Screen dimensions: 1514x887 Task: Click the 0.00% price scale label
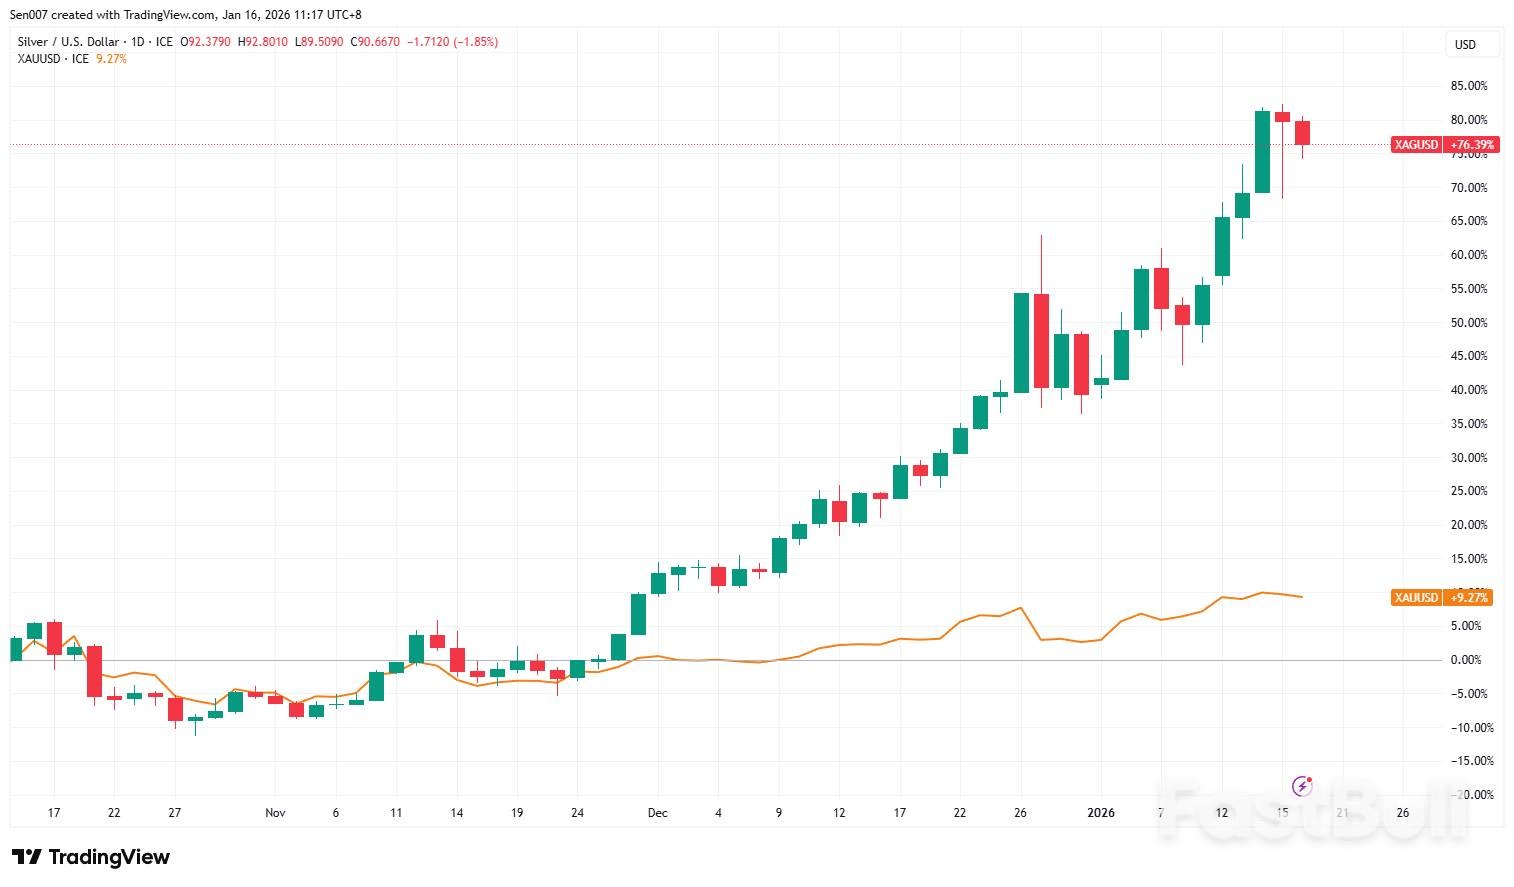pyautogui.click(x=1466, y=660)
